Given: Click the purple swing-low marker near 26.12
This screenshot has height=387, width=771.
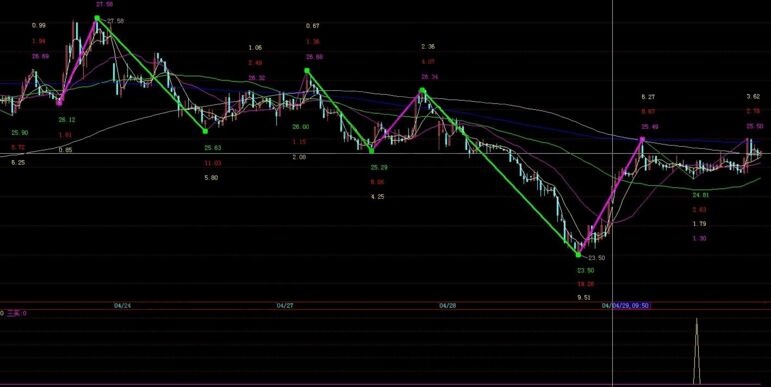Looking at the screenshot, I should click(59, 103).
